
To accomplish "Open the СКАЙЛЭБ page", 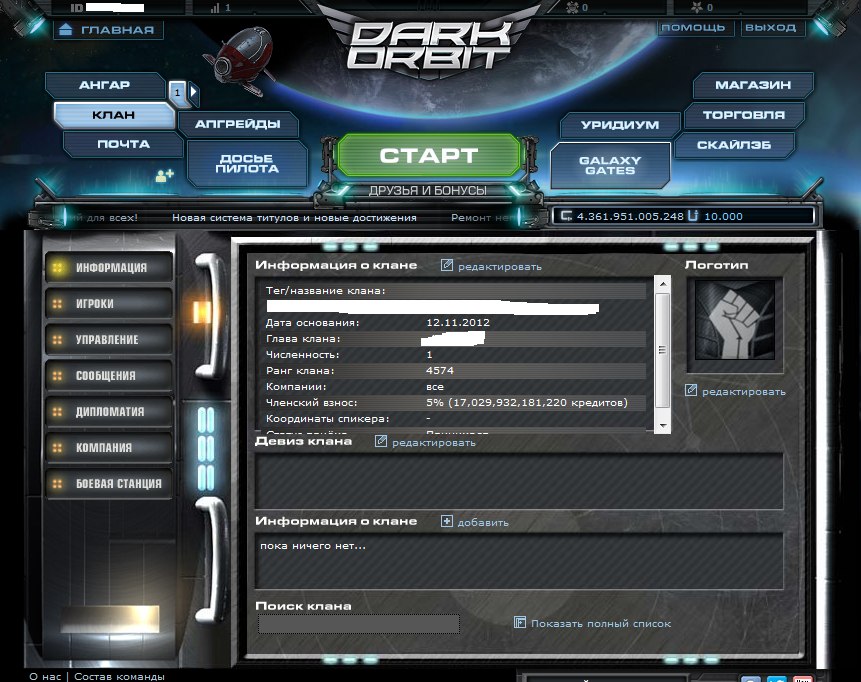I will 734,145.
